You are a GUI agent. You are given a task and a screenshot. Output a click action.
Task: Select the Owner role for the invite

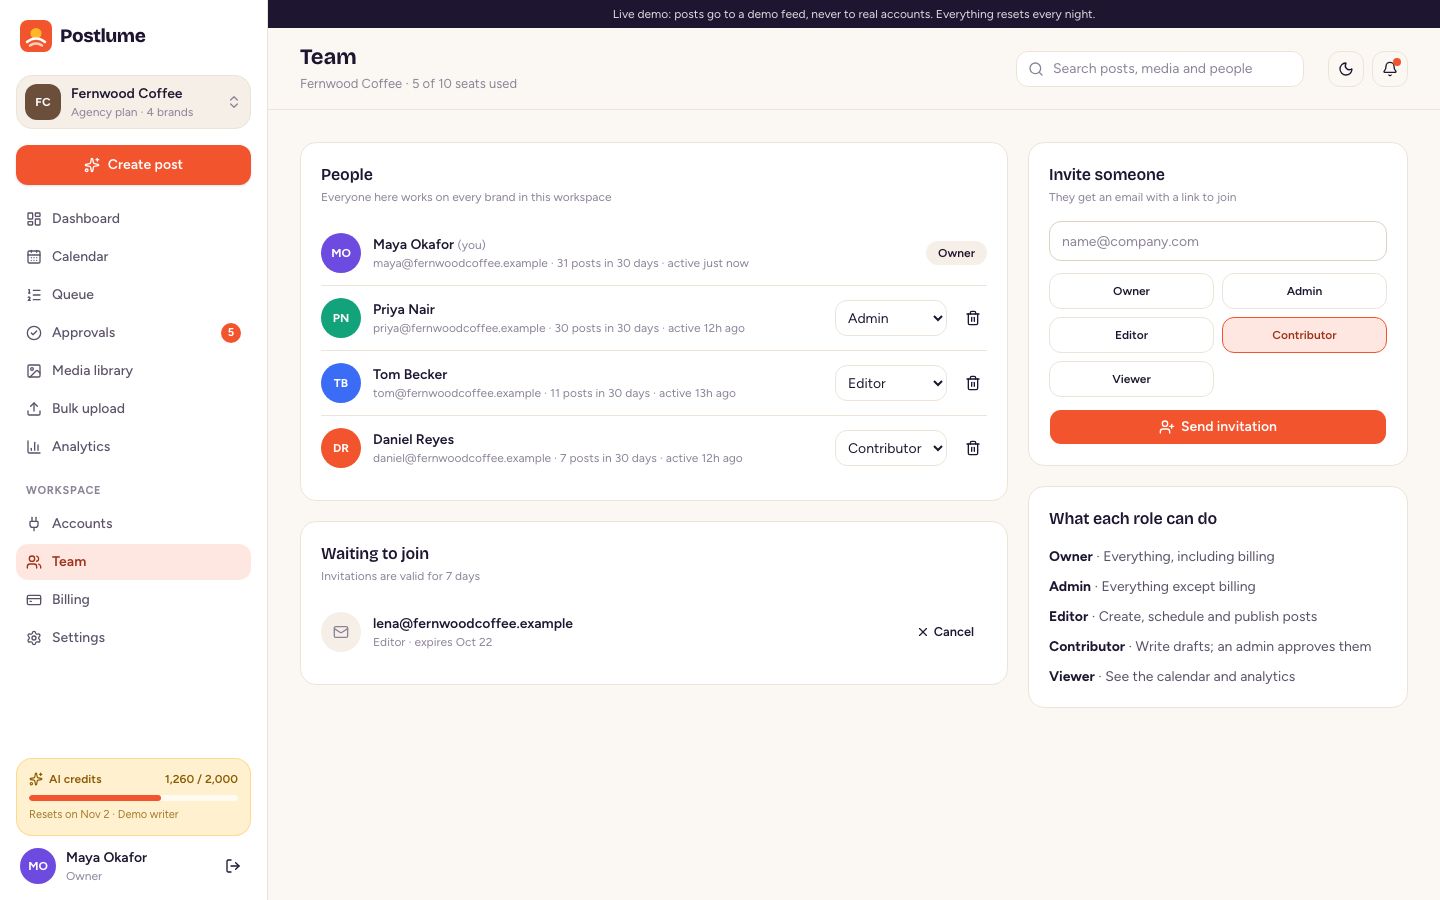pos(1131,291)
